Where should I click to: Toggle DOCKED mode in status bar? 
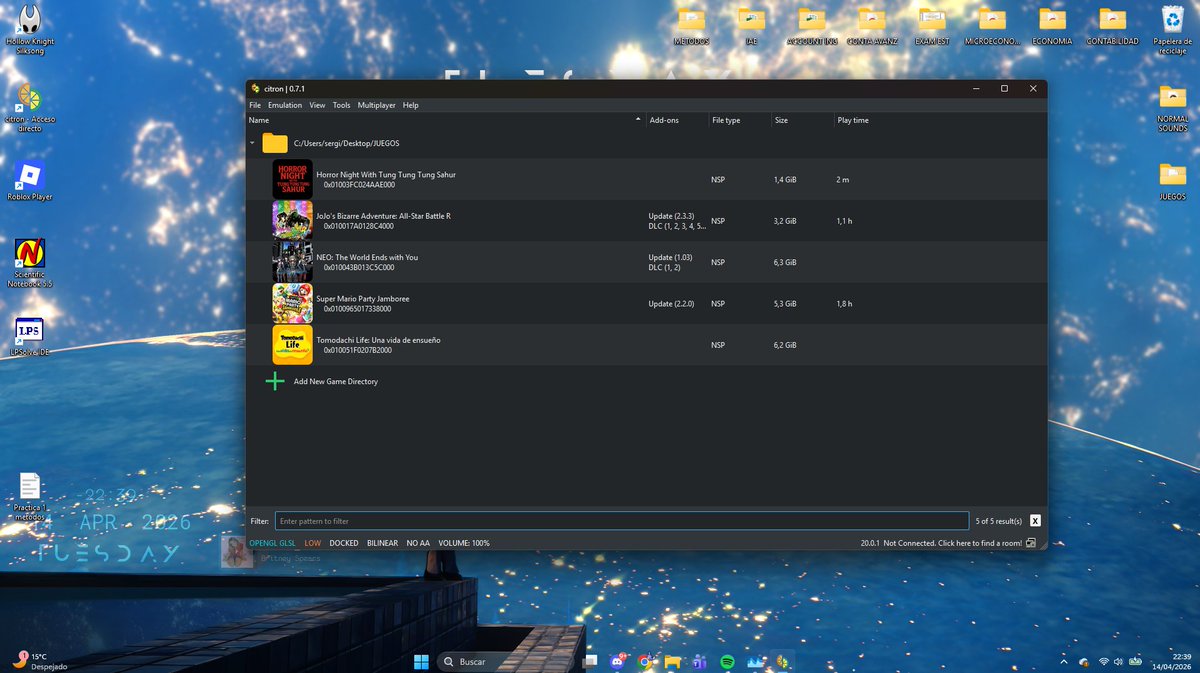[x=344, y=543]
